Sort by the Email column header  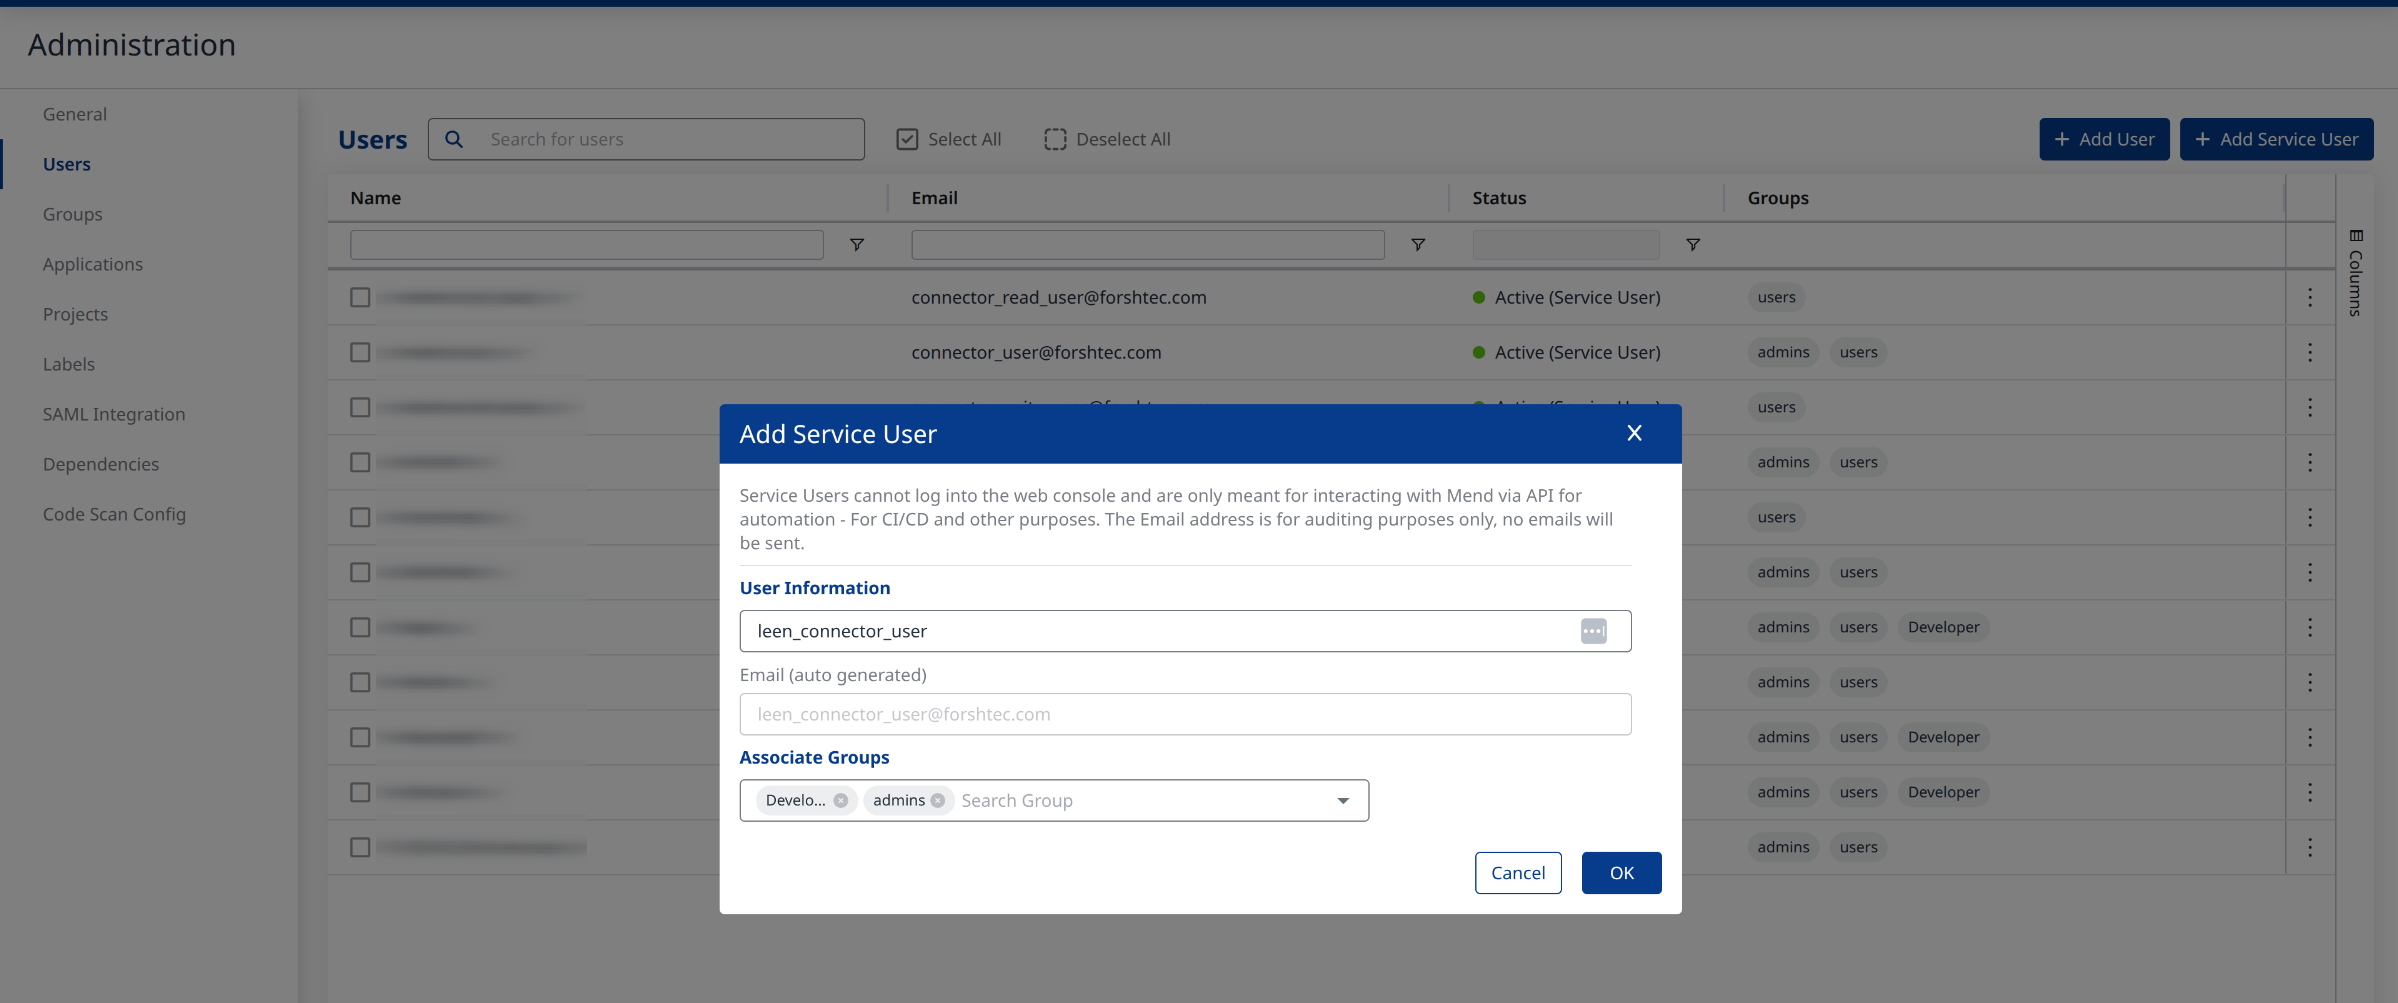click(x=934, y=198)
